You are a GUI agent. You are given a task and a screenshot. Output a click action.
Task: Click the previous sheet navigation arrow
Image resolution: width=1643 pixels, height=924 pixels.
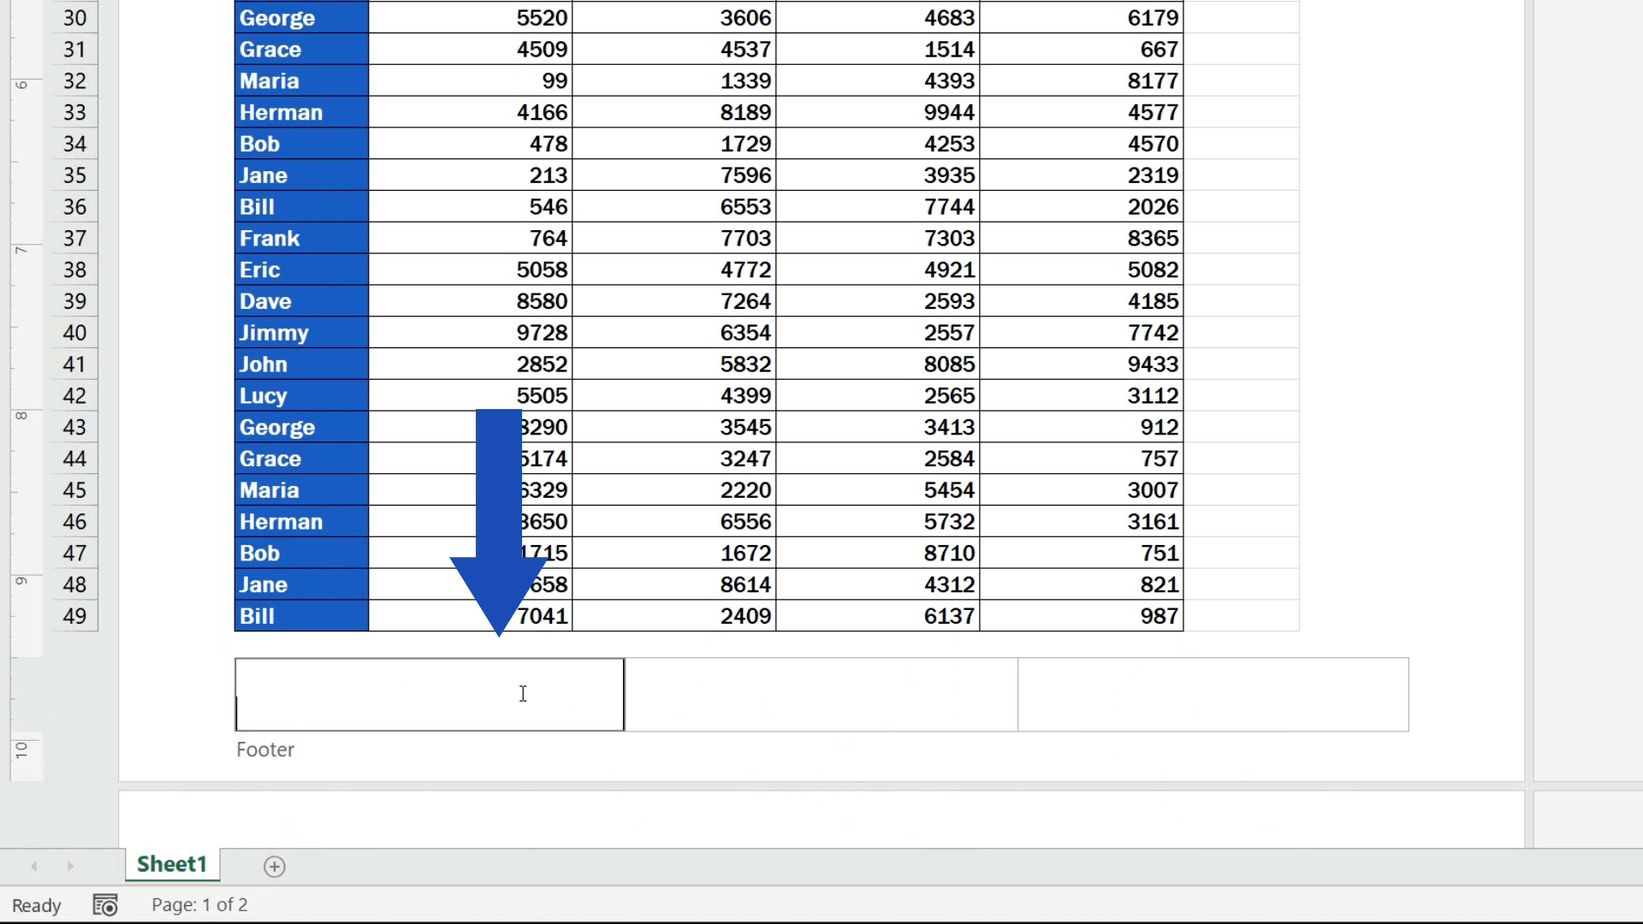34,866
